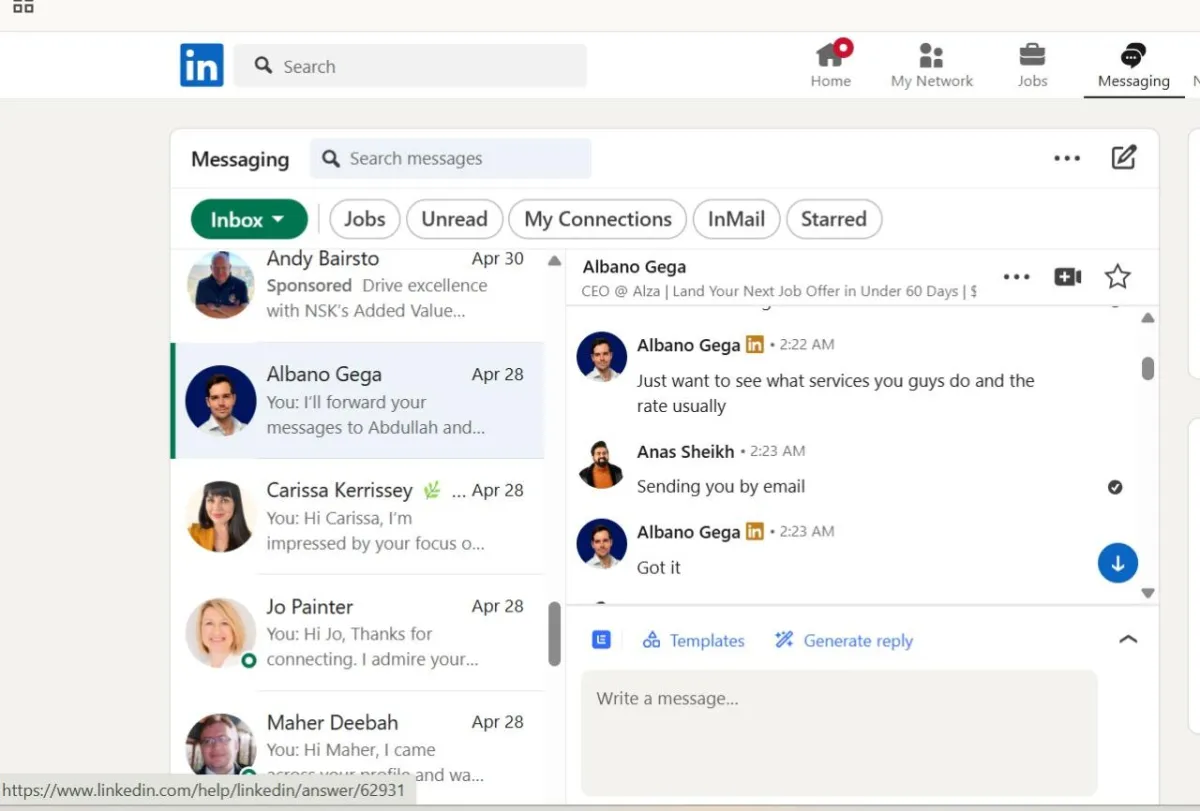
Task: Open Maher Deebah conversation
Action: [357, 745]
